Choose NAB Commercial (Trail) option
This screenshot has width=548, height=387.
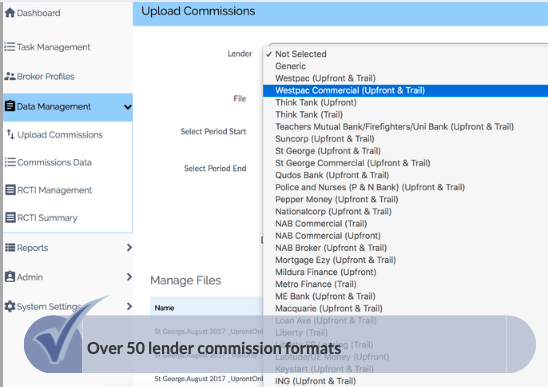321,223
